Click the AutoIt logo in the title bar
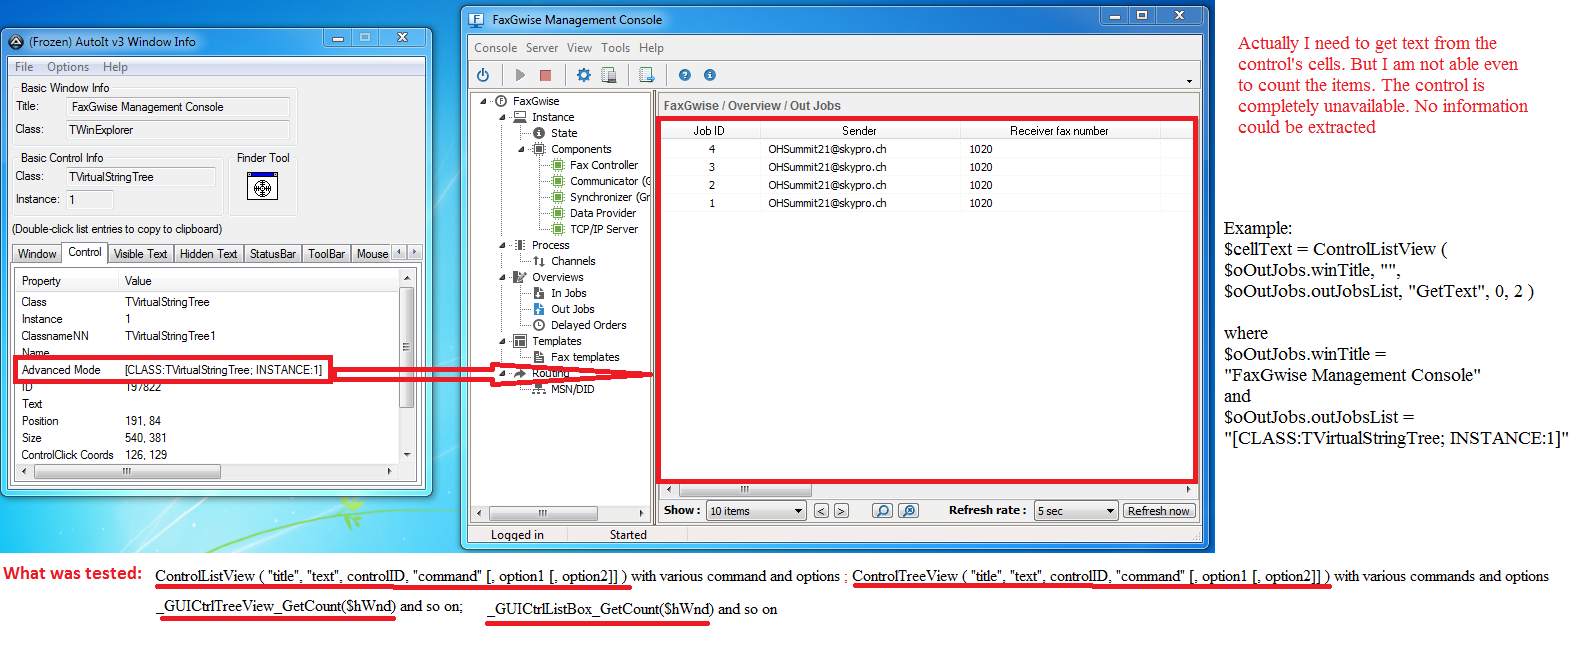This screenshot has width=1591, height=669. tap(16, 42)
